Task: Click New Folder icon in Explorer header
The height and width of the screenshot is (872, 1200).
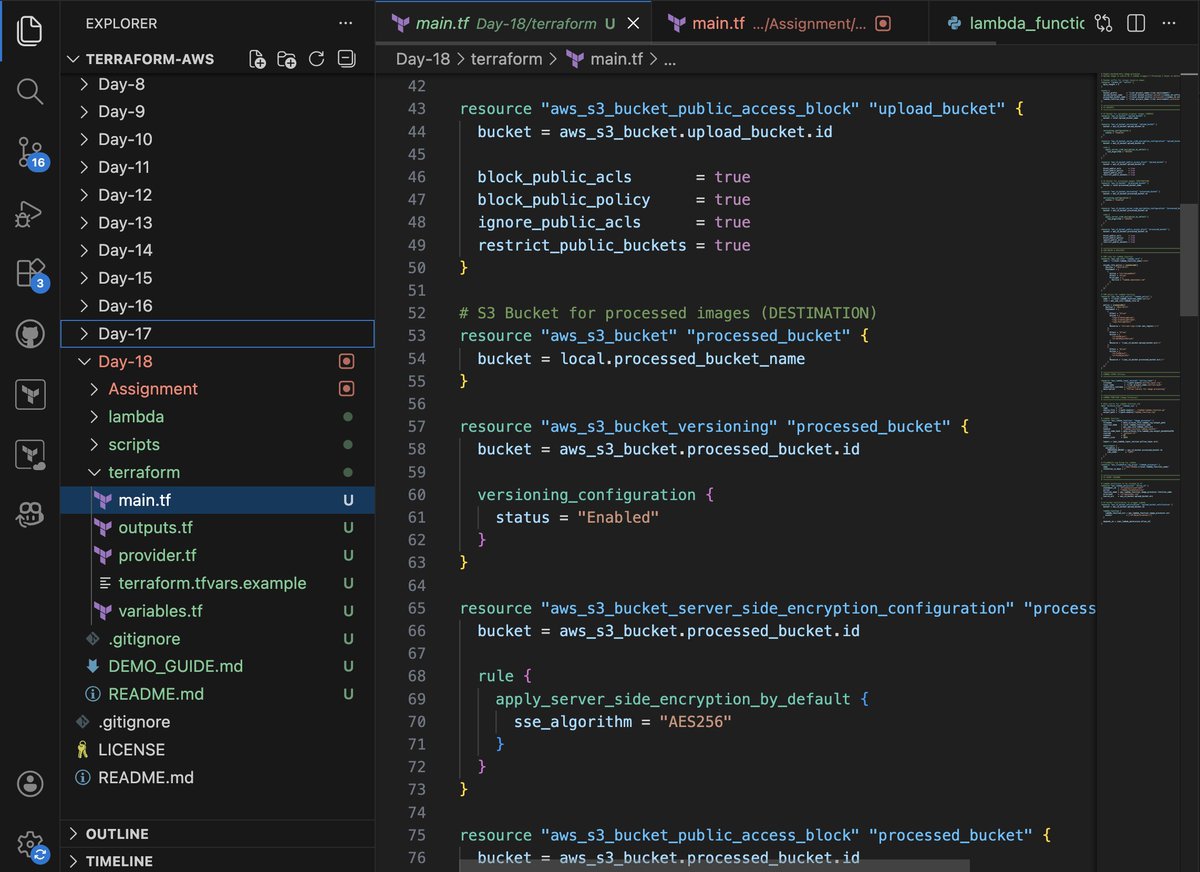Action: [287, 59]
